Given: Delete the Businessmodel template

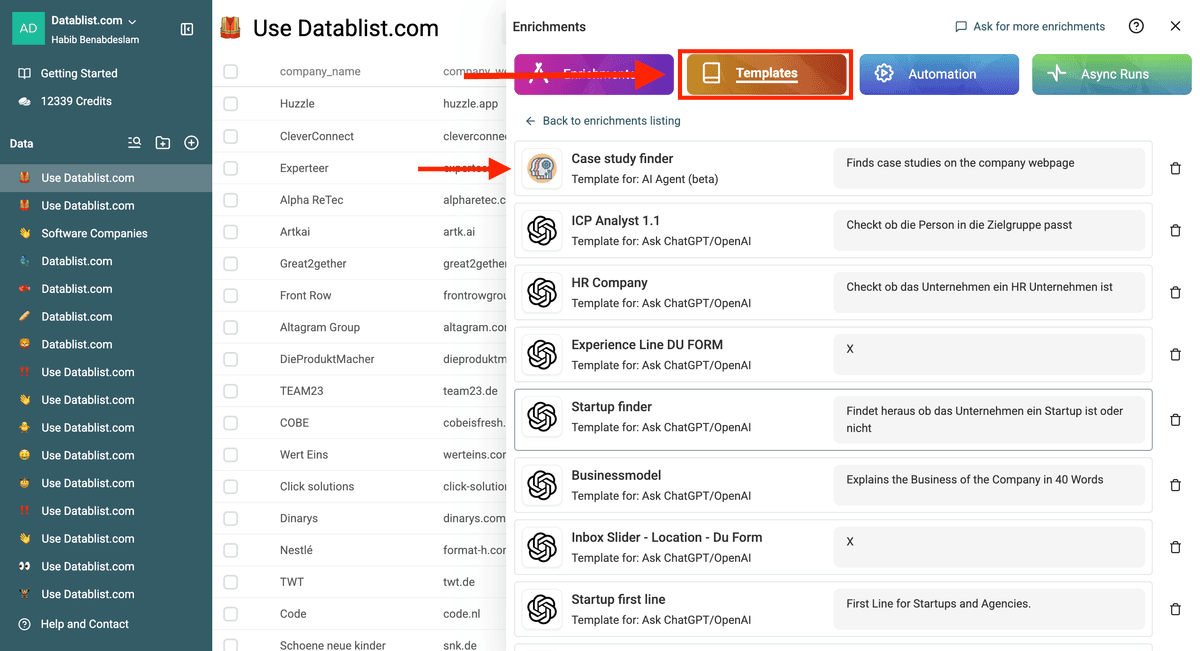Looking at the screenshot, I should coord(1175,486).
